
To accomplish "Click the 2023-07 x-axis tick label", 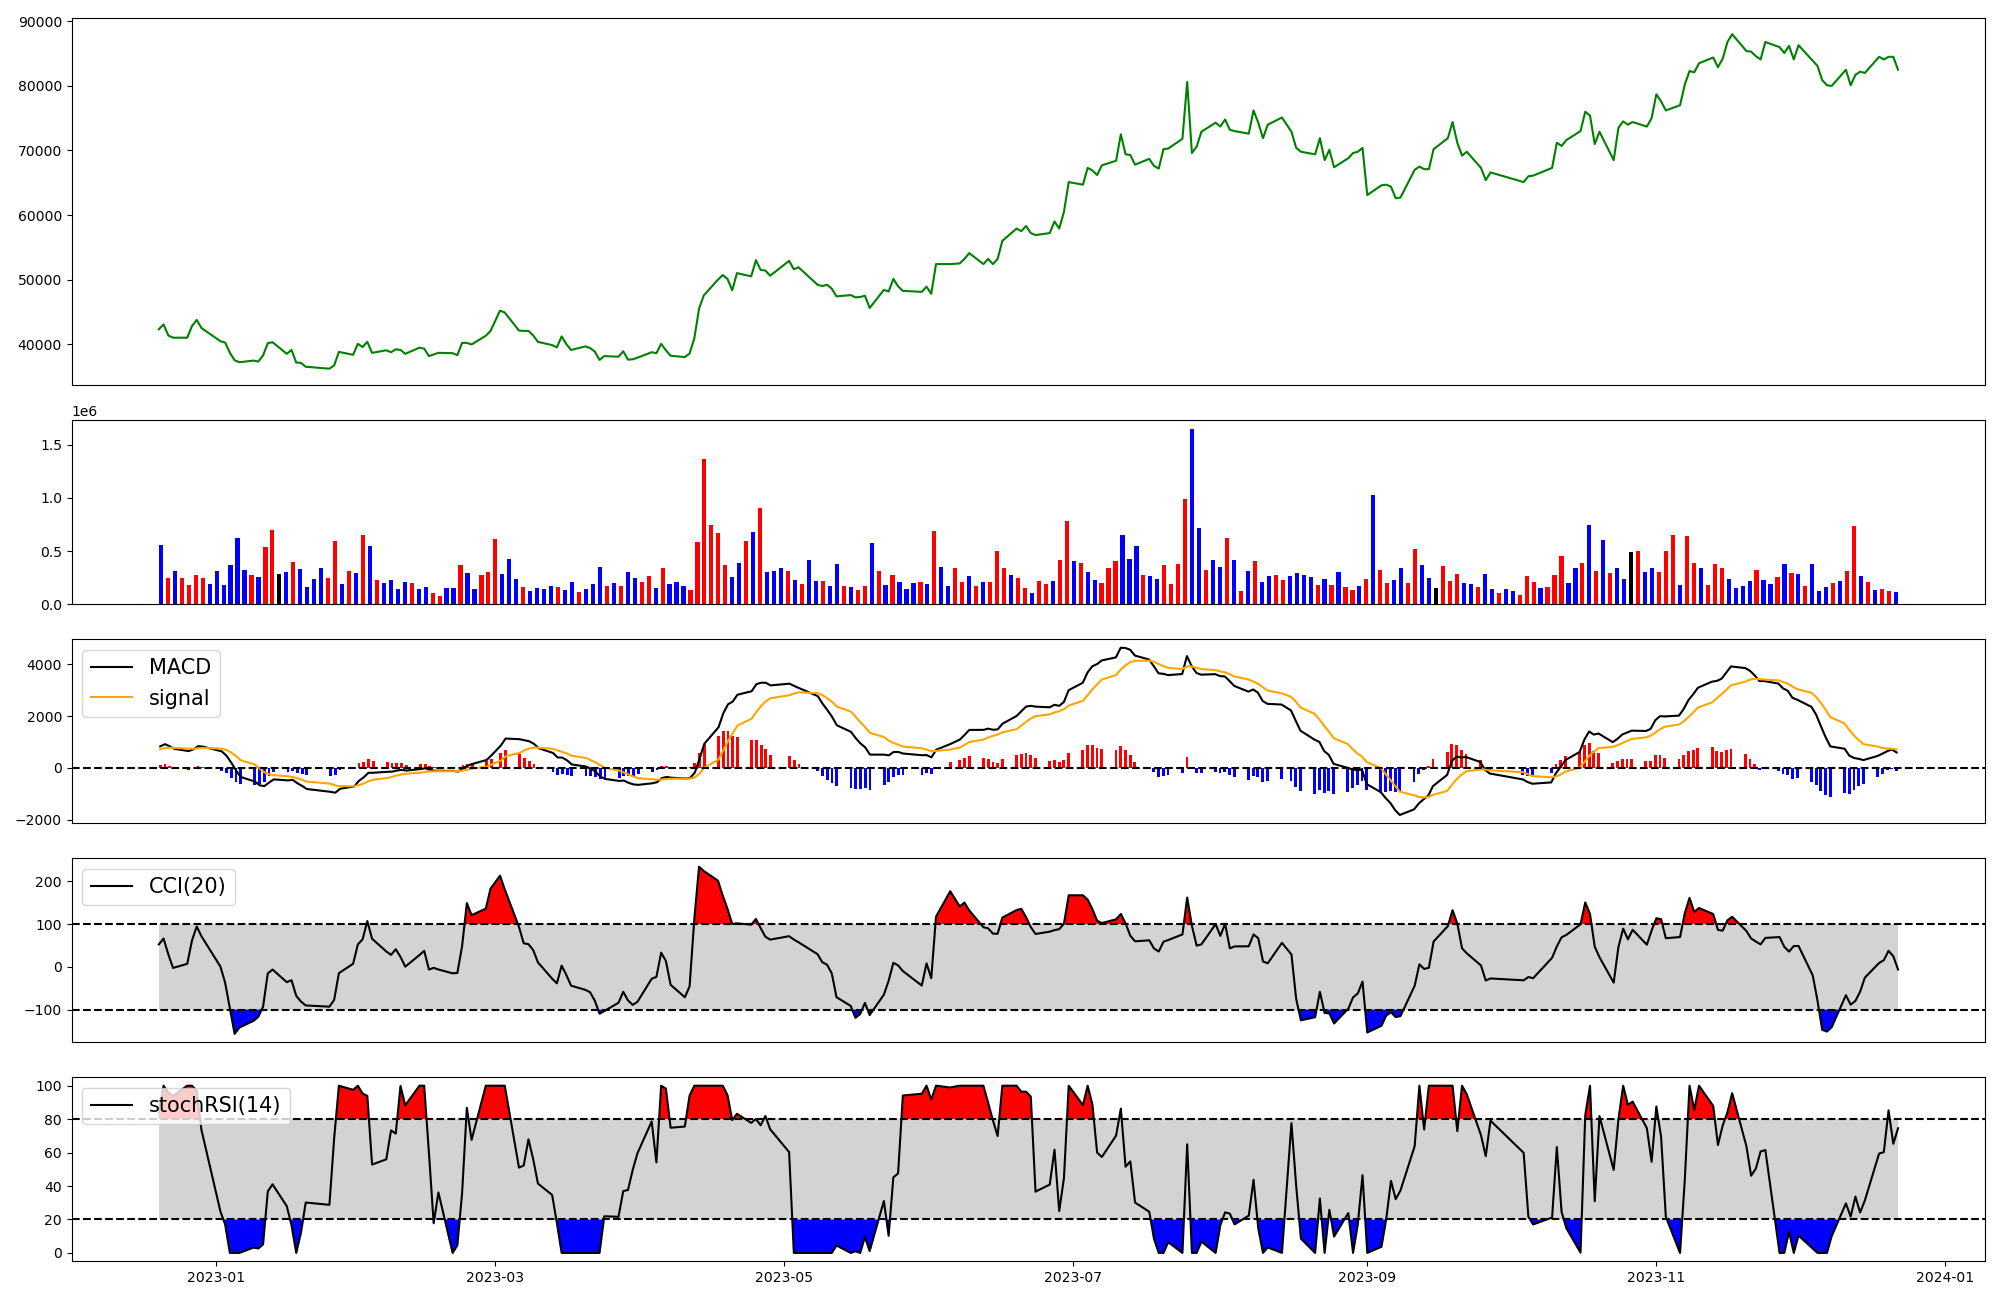I will (x=1073, y=1277).
